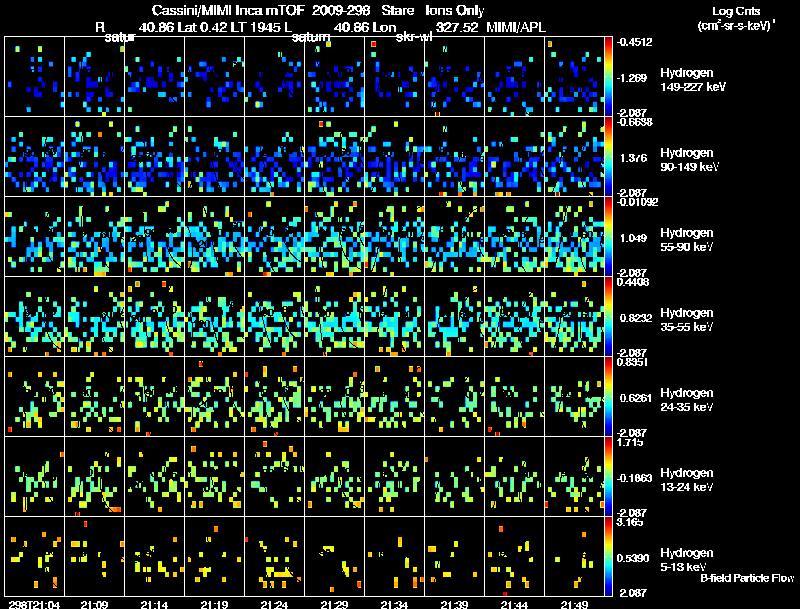Click the 'Stare' text in the title
Screen dimensions: 800x609
pyautogui.click(x=397, y=10)
